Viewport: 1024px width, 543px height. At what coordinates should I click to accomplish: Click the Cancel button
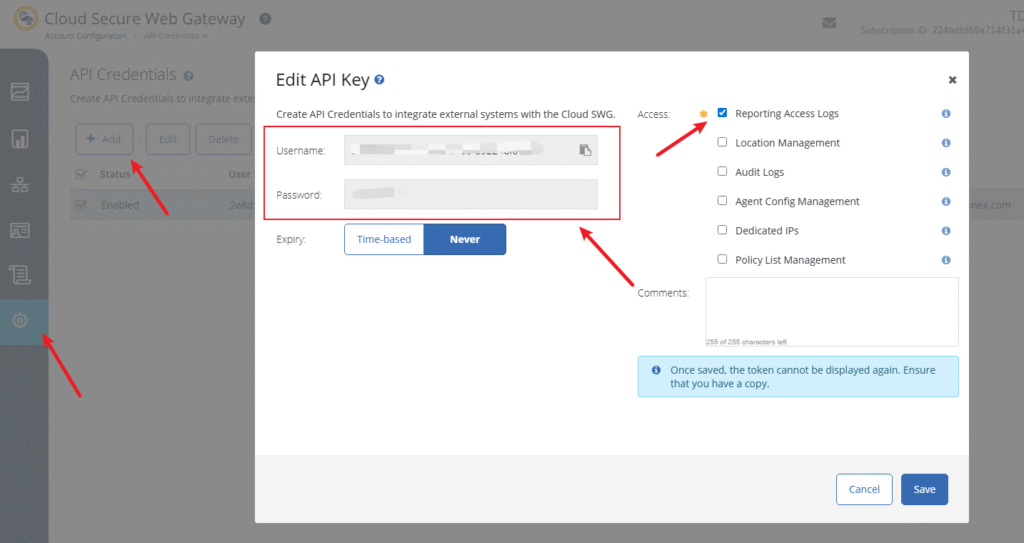pos(864,489)
